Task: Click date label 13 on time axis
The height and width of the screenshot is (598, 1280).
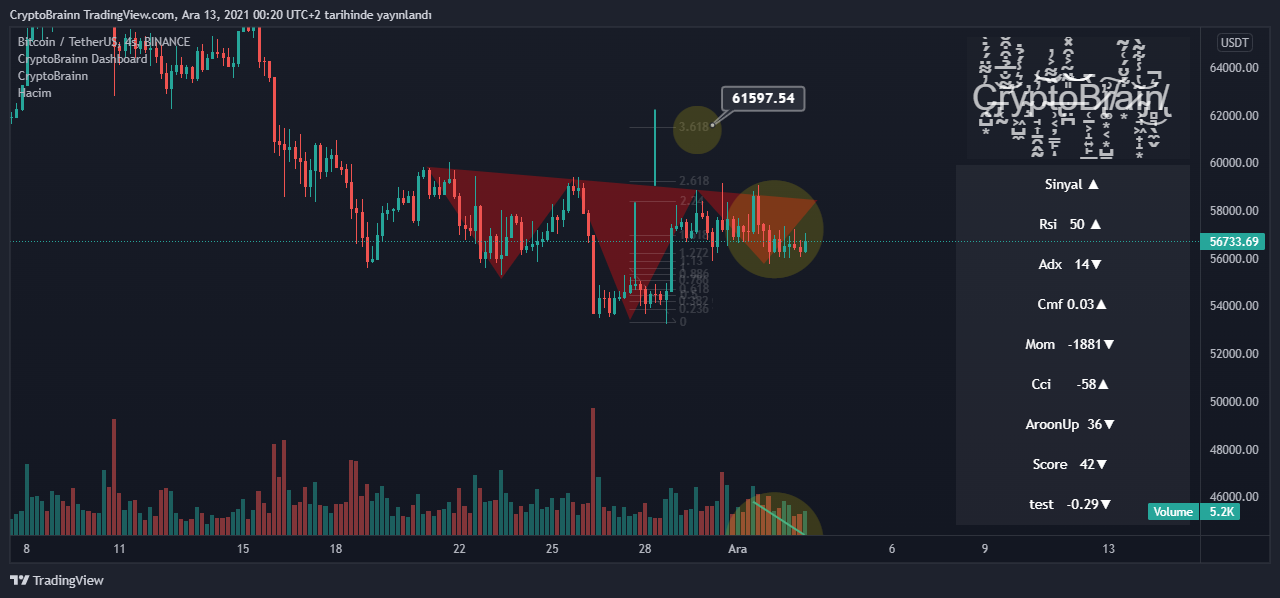Action: (x=1108, y=549)
